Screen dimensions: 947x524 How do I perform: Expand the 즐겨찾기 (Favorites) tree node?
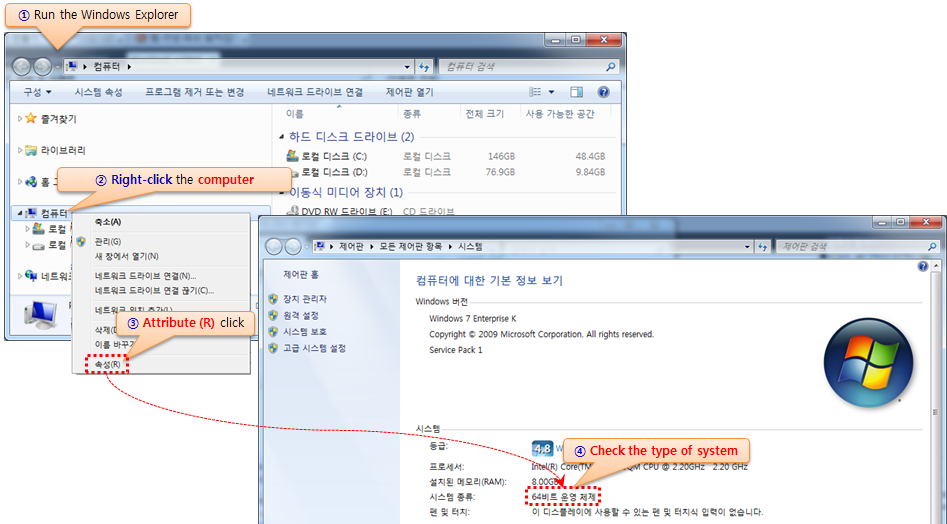click(x=19, y=119)
